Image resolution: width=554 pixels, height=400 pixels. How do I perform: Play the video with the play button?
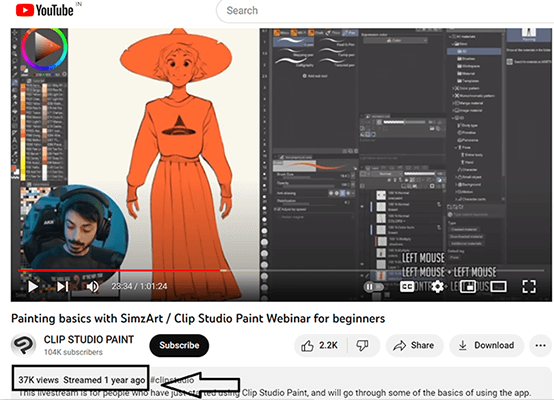tap(33, 287)
